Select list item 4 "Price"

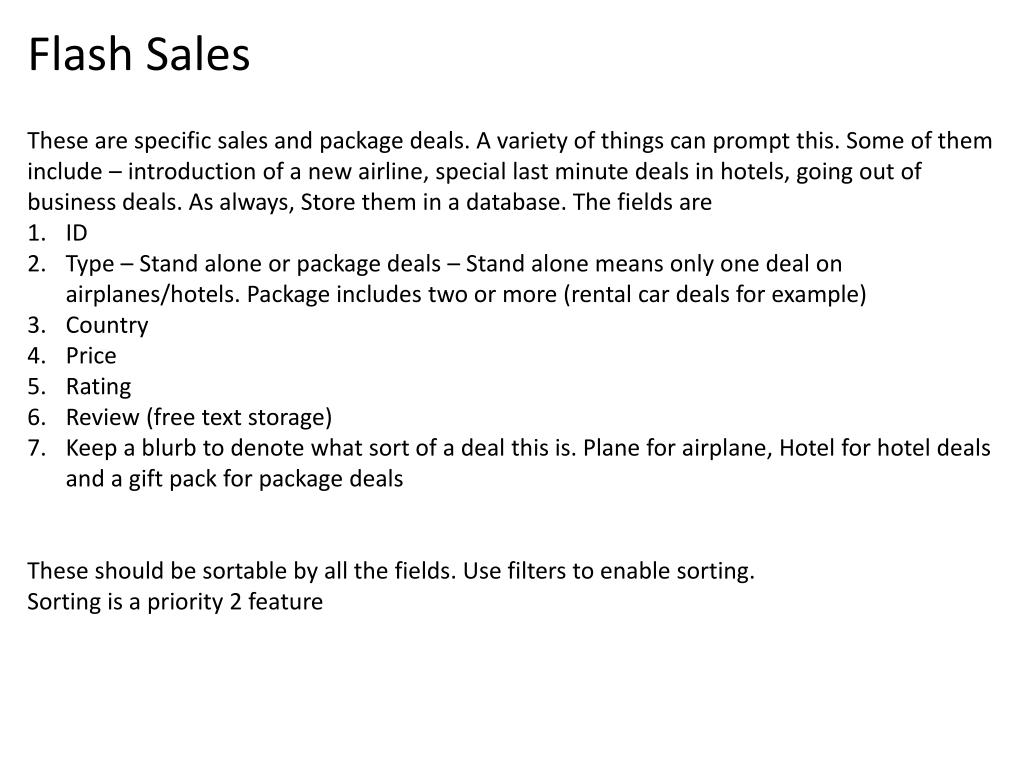point(91,356)
